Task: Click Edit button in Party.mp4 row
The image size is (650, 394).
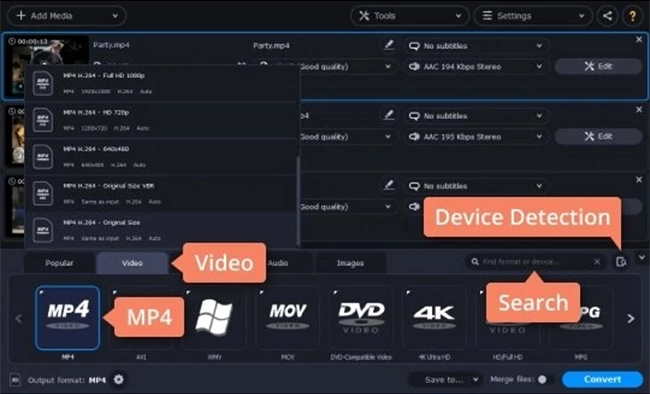Action: [x=598, y=66]
